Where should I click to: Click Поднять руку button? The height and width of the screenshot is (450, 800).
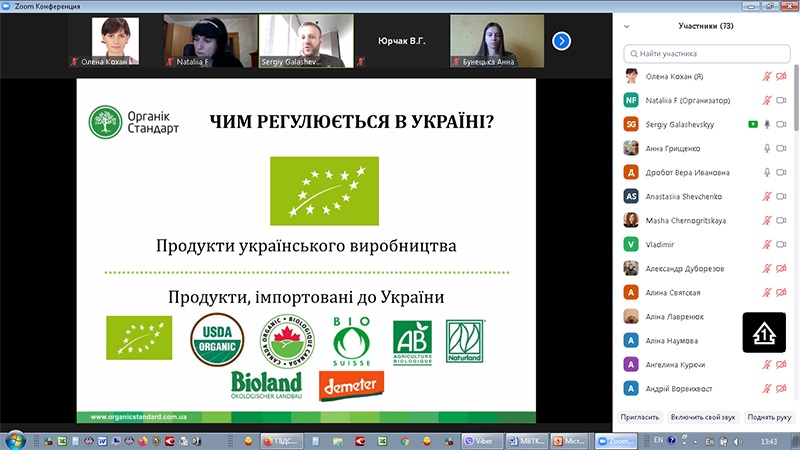tap(769, 417)
